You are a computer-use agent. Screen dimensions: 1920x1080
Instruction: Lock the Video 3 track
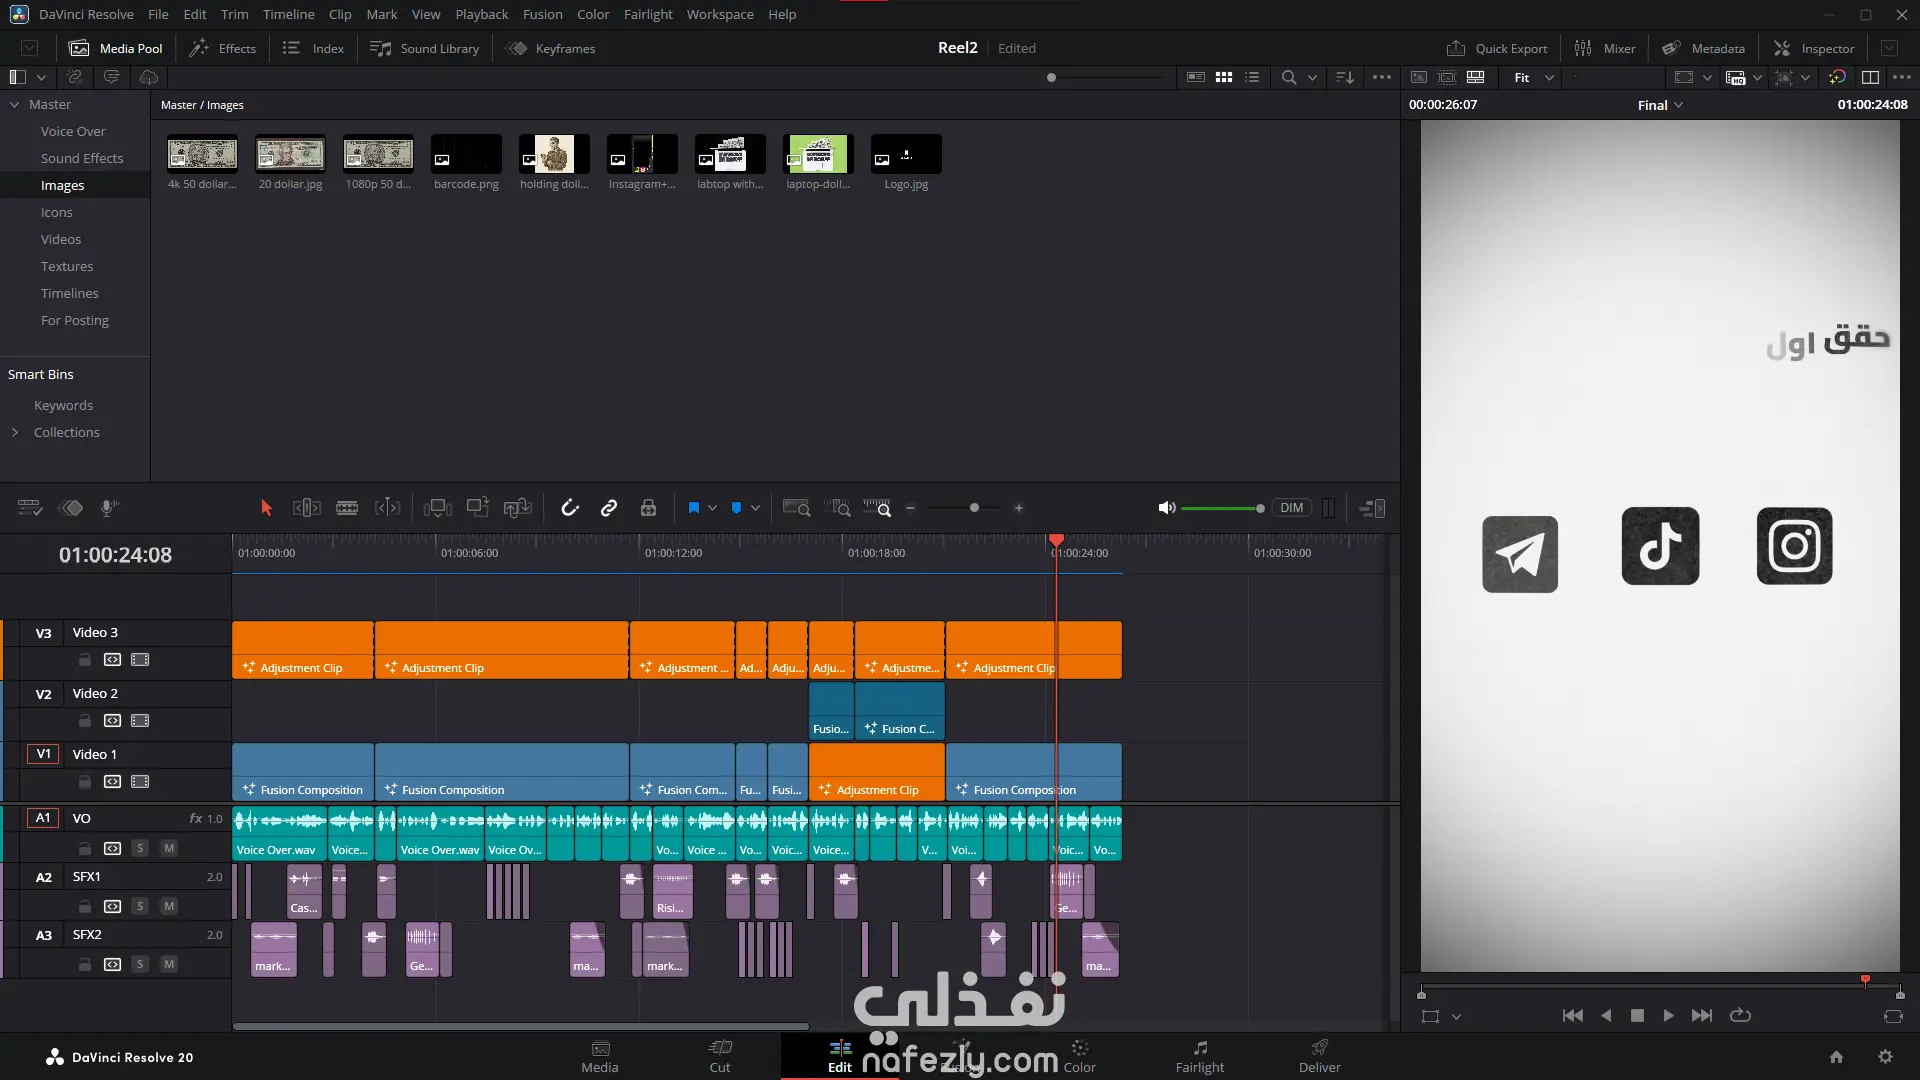[85, 660]
